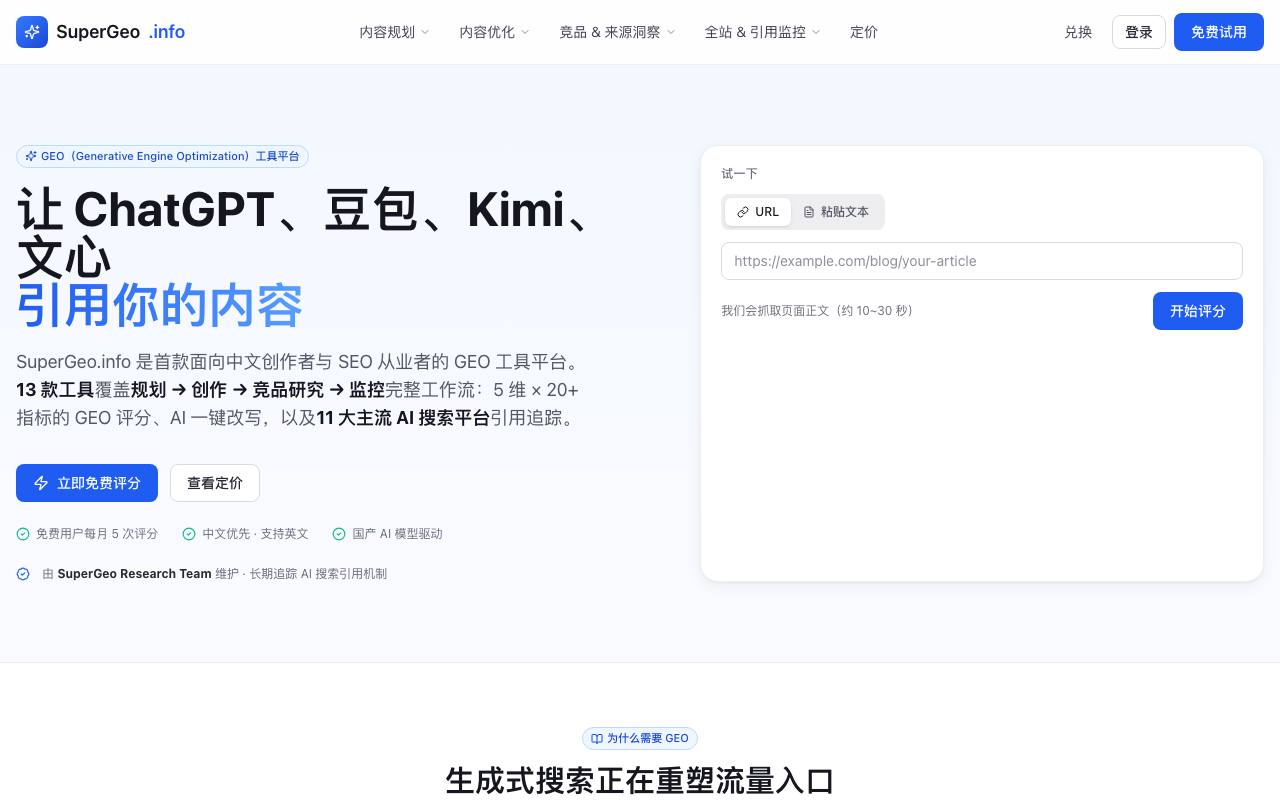The image size is (1280, 800).
Task: Click the document icon on 粘贴文本 tab
Action: pos(809,212)
